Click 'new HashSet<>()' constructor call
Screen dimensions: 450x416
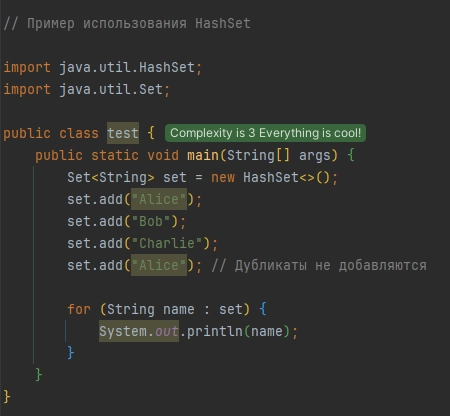pyautogui.click(x=271, y=177)
